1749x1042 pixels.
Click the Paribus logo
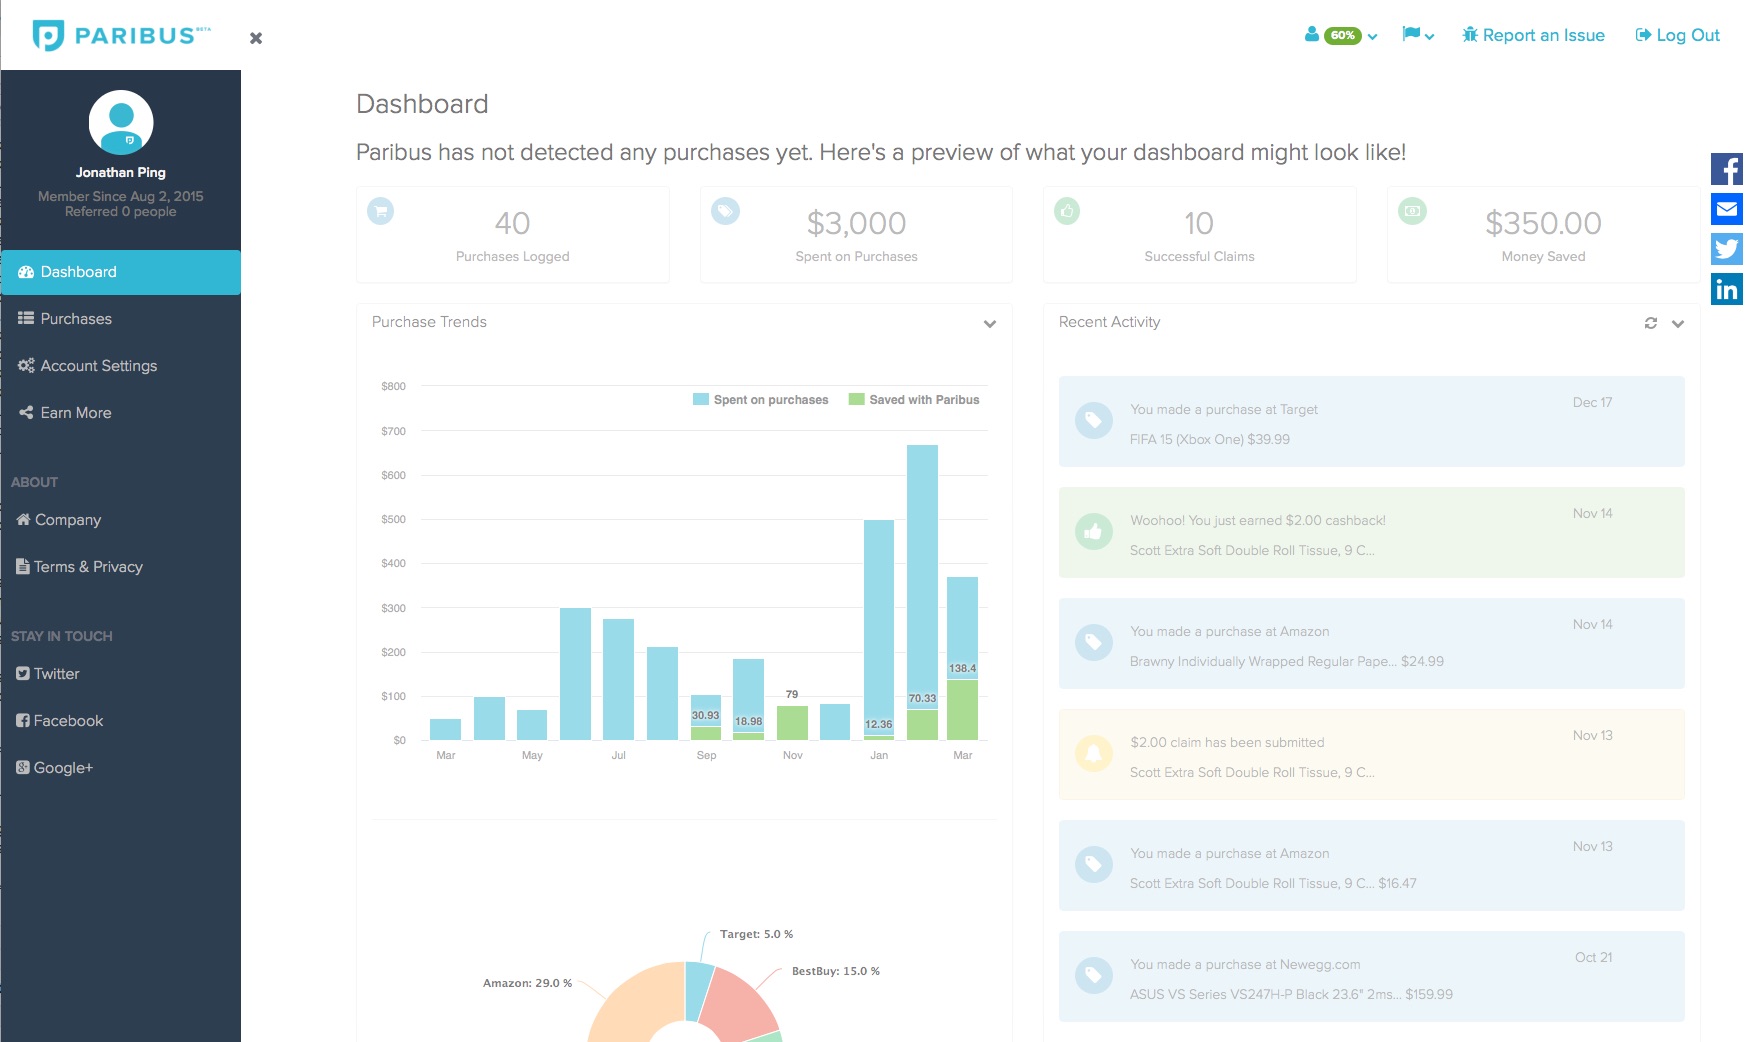121,35
